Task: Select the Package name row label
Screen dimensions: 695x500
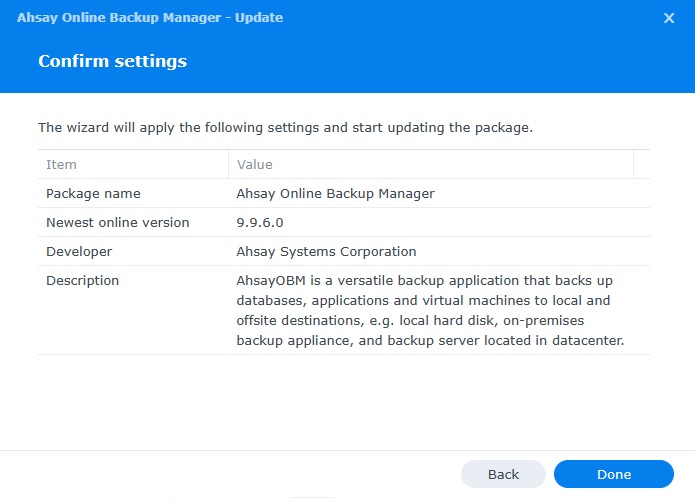Action: pos(93,193)
